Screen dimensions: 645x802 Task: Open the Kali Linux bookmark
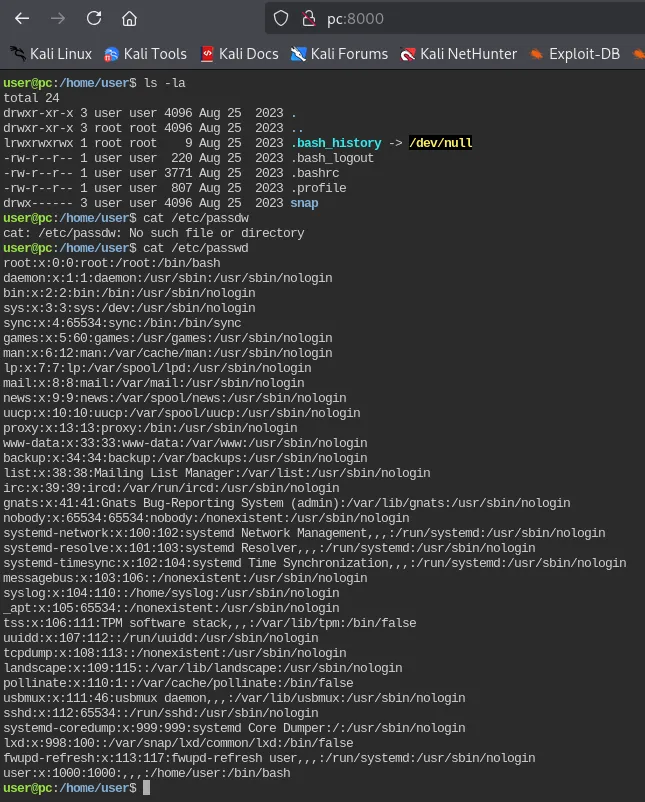click(51, 54)
